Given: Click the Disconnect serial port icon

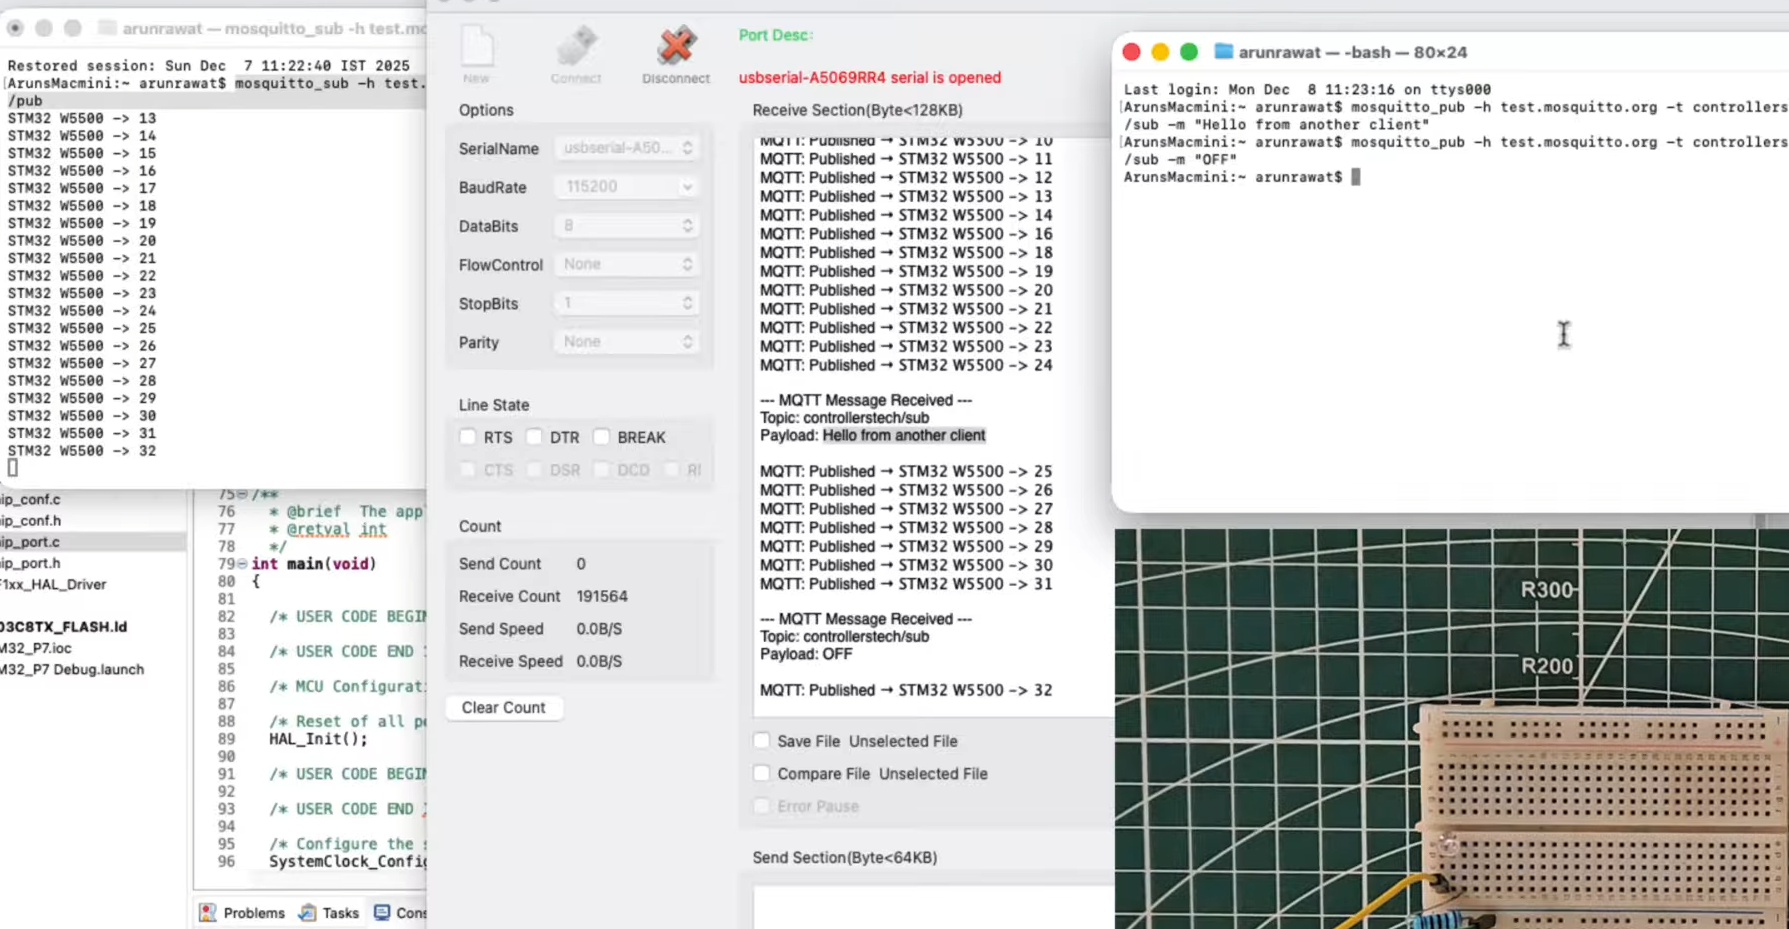Looking at the screenshot, I should [x=676, y=47].
